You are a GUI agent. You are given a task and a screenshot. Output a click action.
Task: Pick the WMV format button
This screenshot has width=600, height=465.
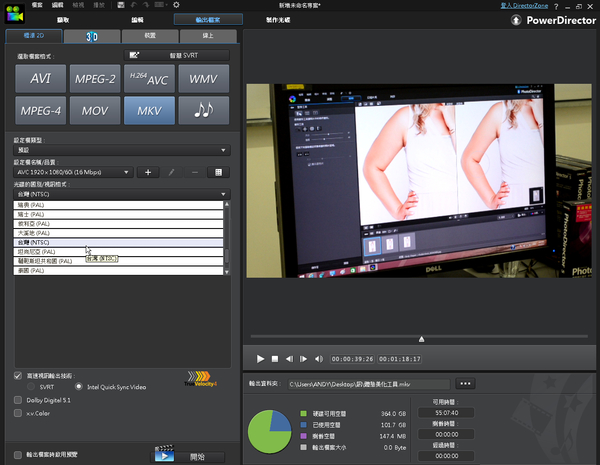tap(203, 78)
